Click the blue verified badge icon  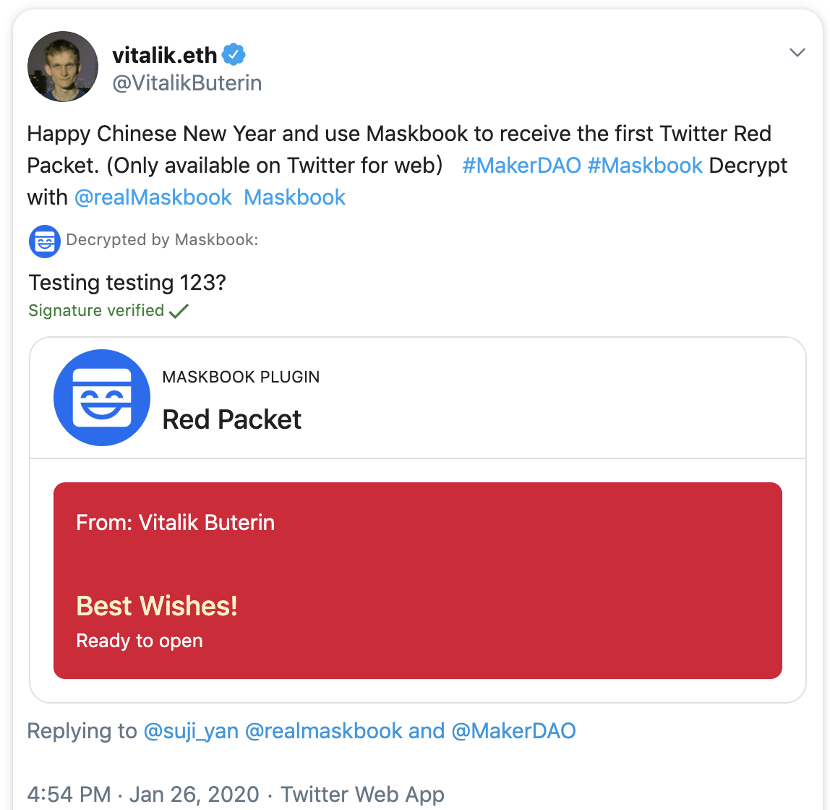[x=233, y=54]
